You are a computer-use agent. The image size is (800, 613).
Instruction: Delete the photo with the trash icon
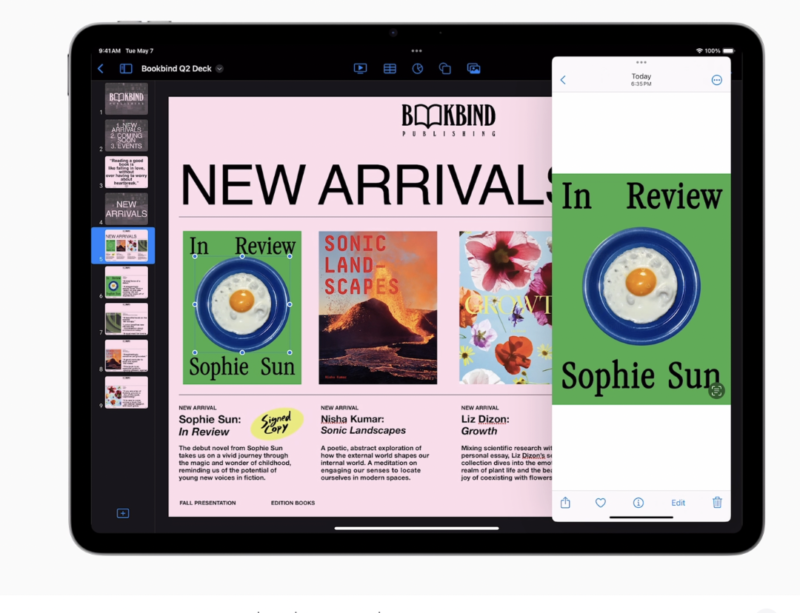point(717,503)
